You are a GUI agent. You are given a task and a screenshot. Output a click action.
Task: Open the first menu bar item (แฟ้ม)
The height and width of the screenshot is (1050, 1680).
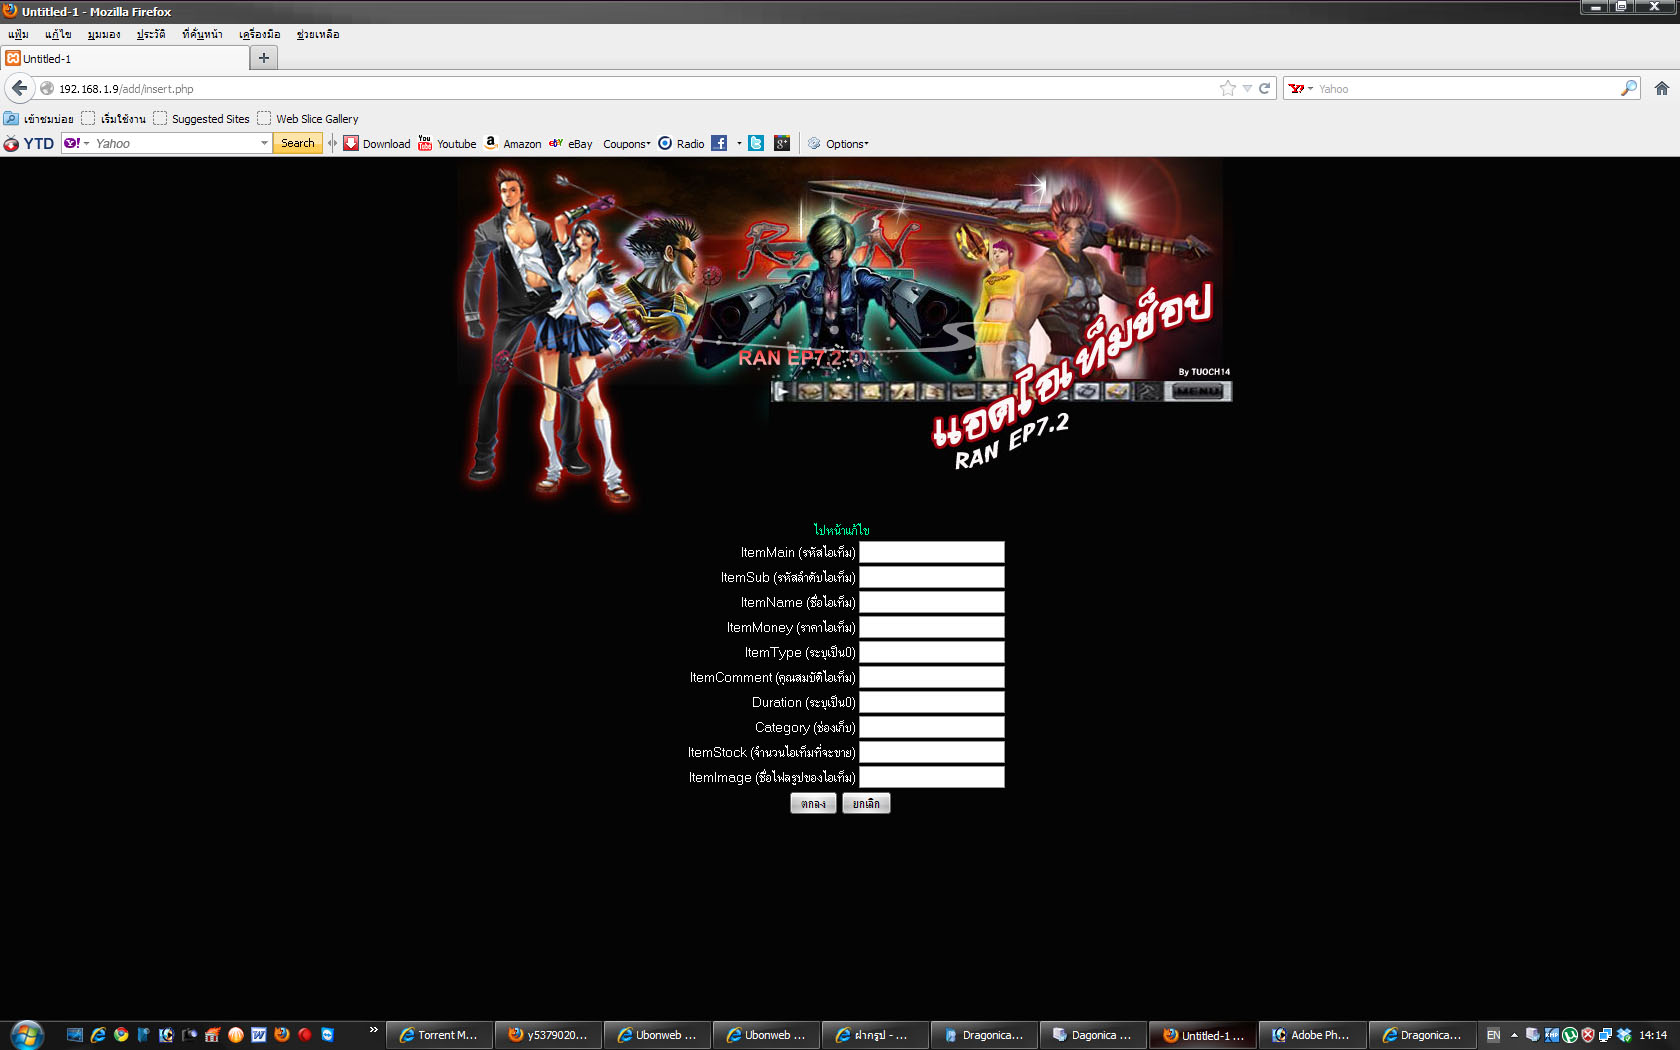pyautogui.click(x=18, y=34)
